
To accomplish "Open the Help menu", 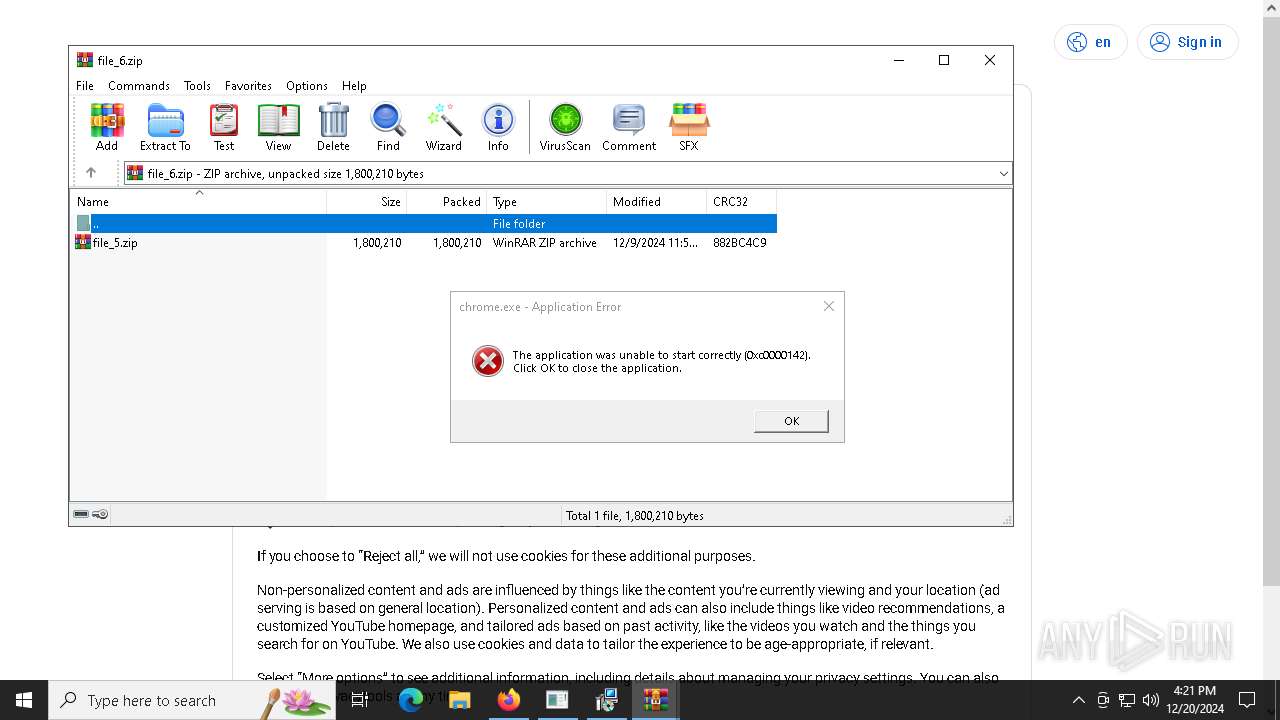I will pos(354,86).
